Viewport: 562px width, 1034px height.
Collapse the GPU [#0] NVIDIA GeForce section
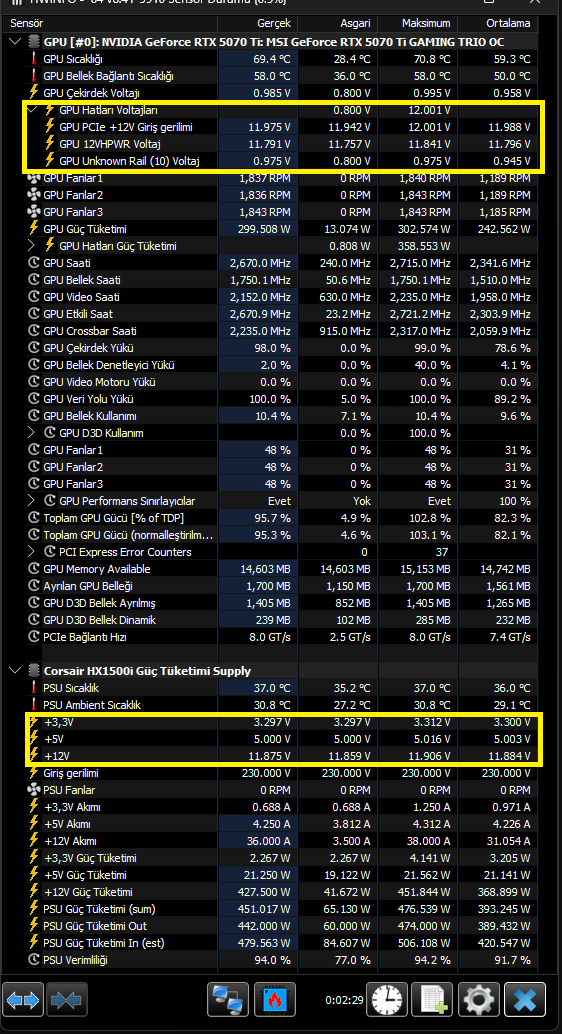(x=15, y=42)
